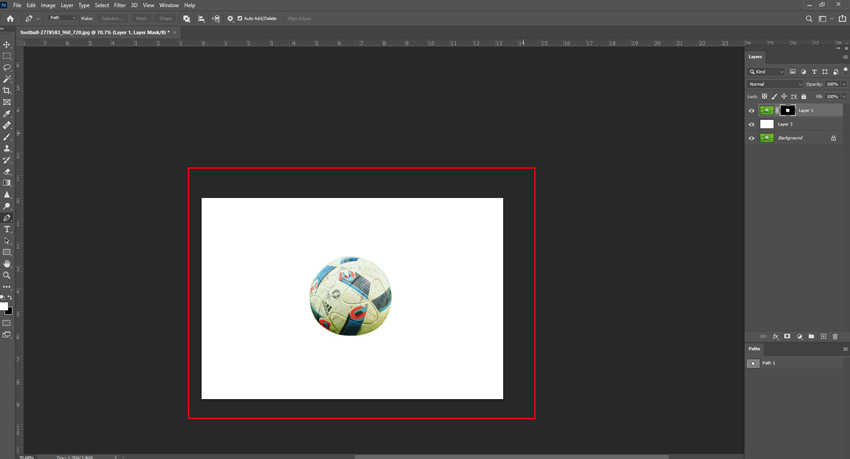Open the File menu

pyautogui.click(x=17, y=5)
